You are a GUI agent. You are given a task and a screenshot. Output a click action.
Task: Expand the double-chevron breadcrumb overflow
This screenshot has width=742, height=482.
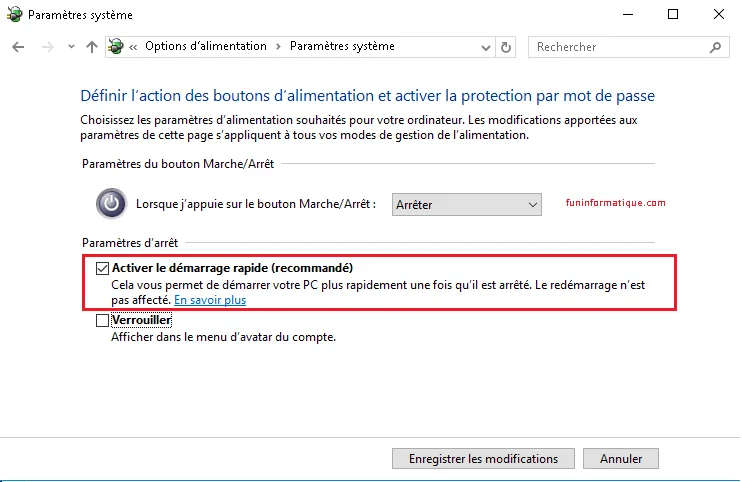click(x=134, y=47)
